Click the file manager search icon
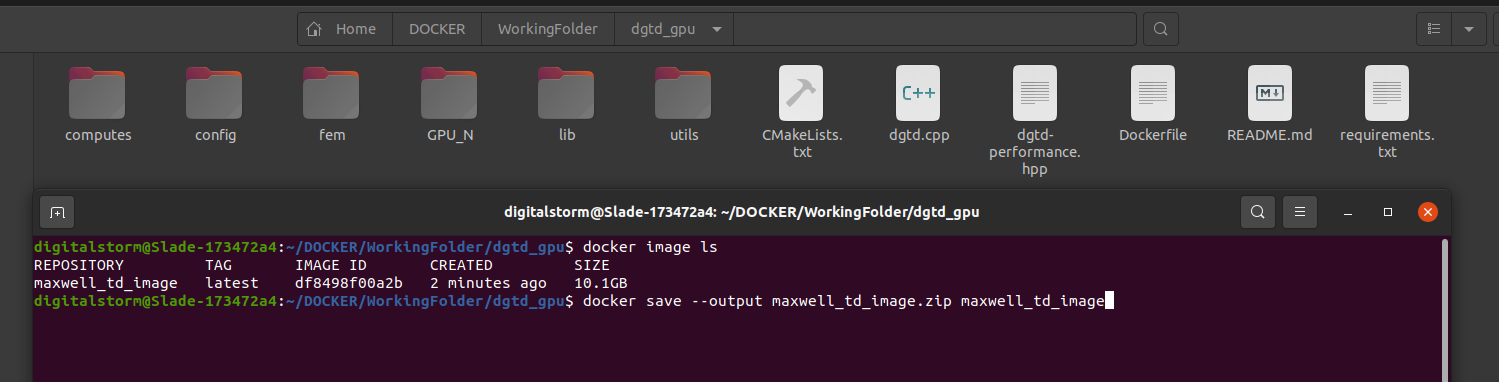Viewport: 1499px width, 382px height. coord(1160,29)
